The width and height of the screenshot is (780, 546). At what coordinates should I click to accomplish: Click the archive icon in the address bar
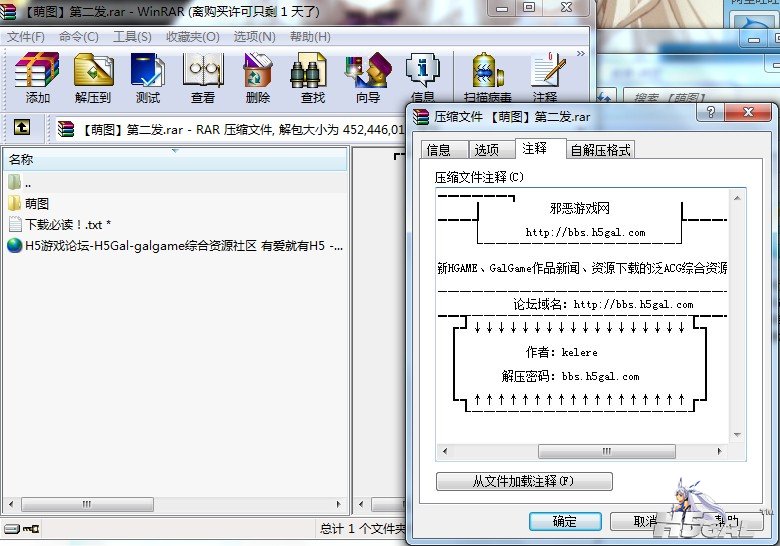(x=66, y=129)
